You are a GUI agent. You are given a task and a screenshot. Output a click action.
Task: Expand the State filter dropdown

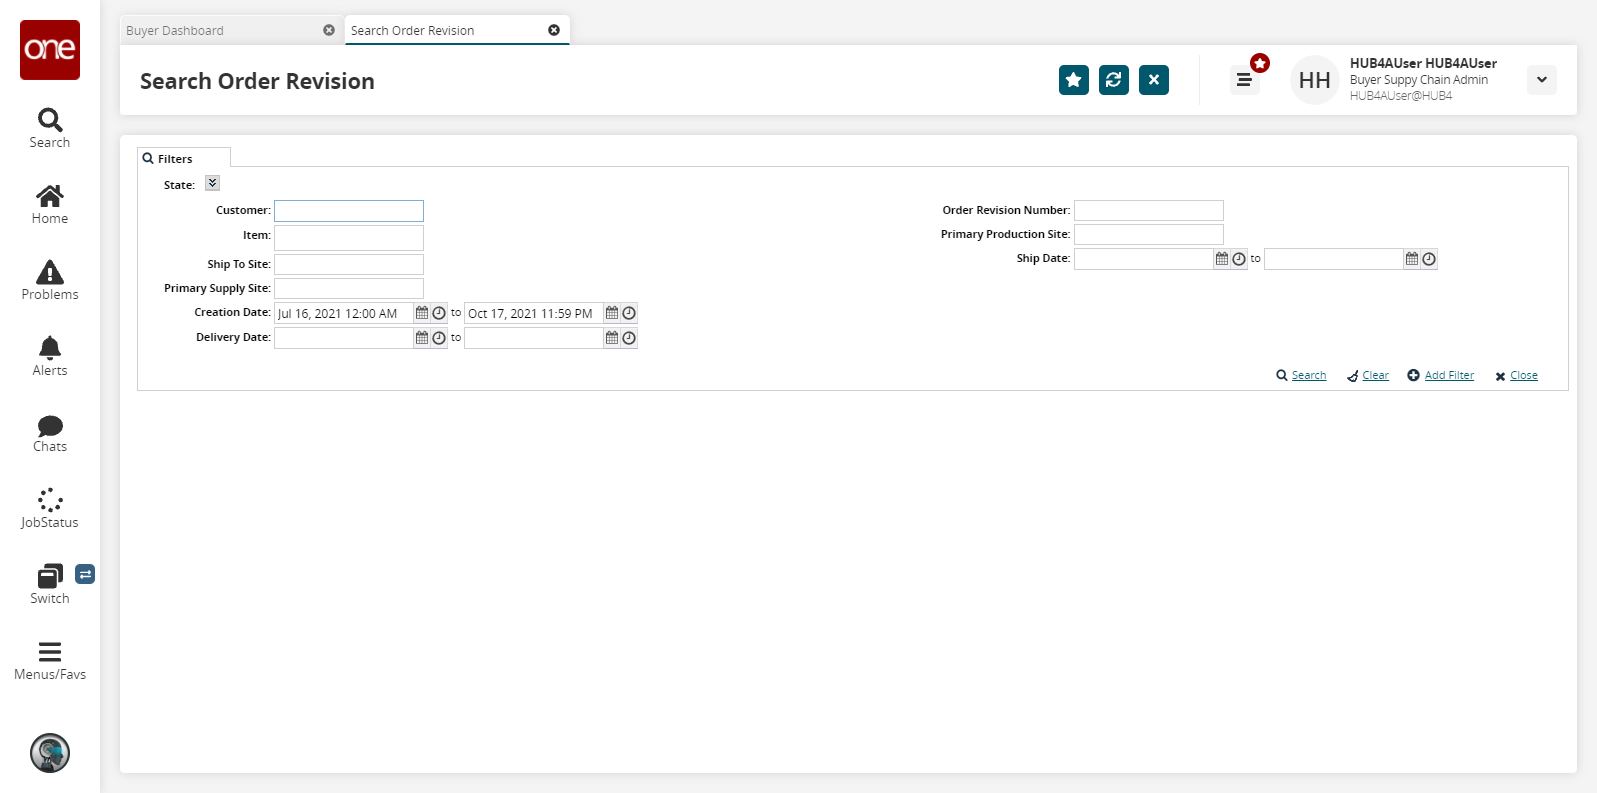point(212,183)
